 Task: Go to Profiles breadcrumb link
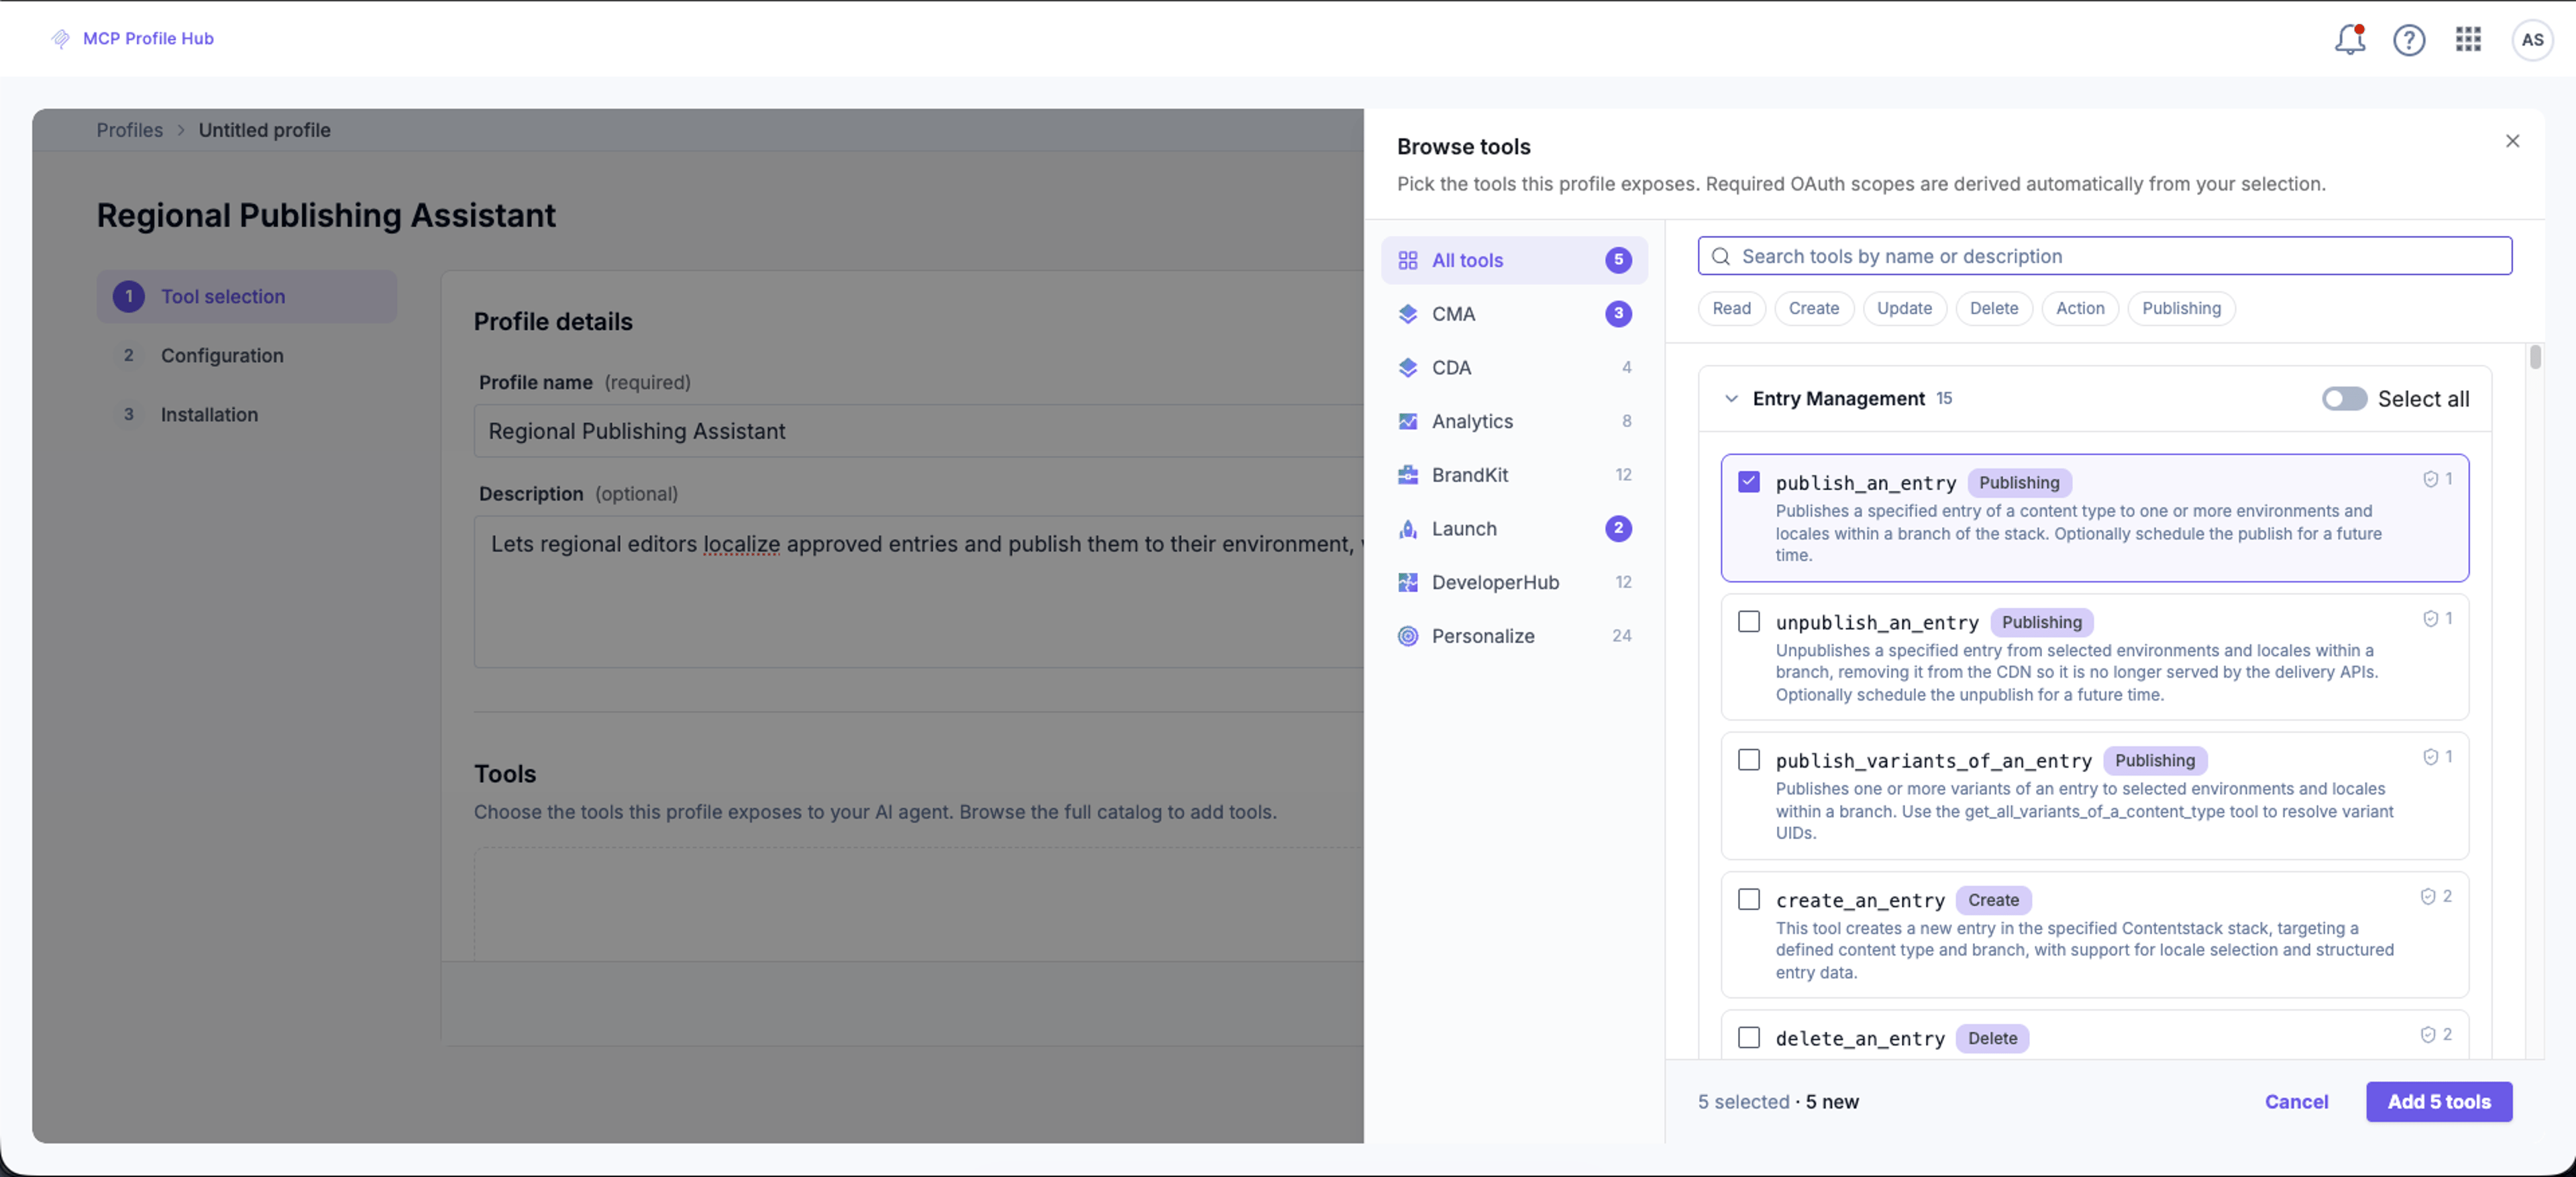[x=129, y=130]
